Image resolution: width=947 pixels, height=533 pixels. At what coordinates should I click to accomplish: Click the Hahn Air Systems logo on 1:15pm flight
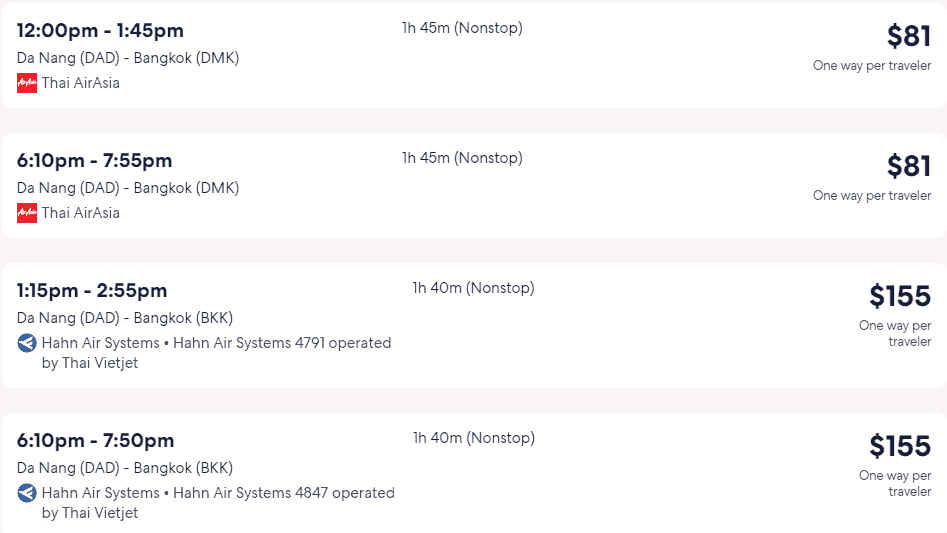(x=27, y=343)
